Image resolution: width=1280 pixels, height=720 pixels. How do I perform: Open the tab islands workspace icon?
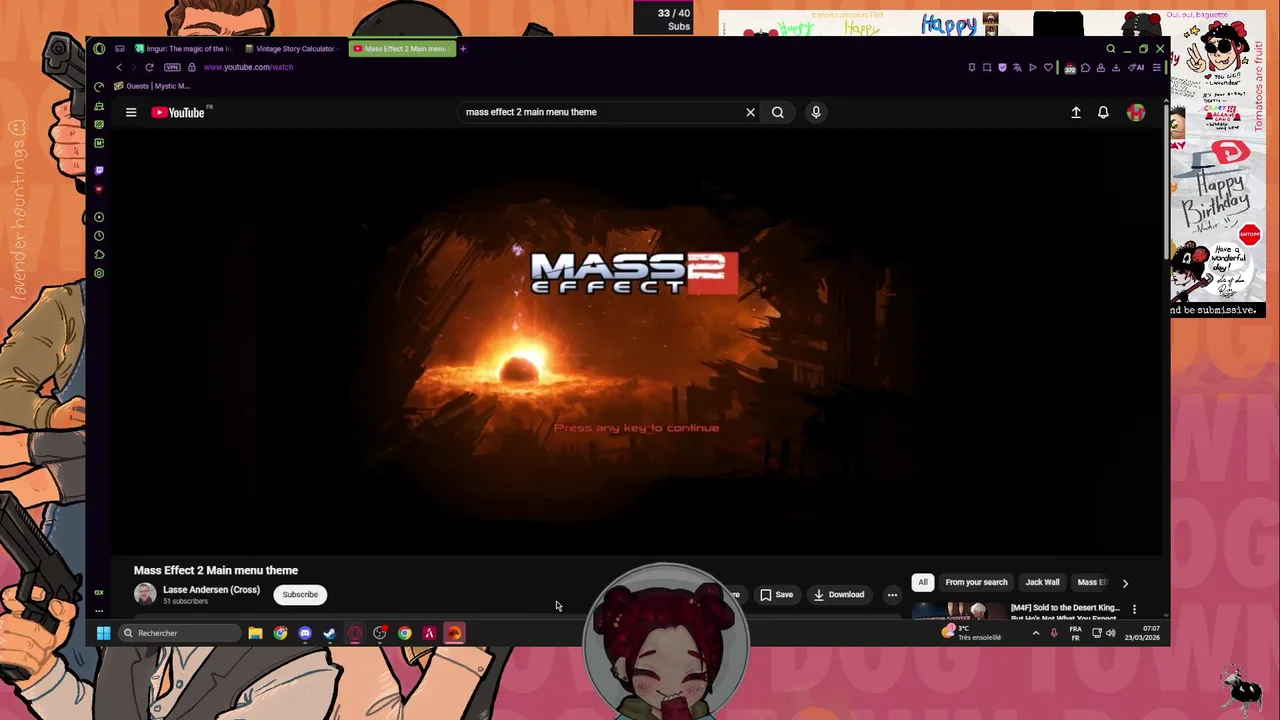(x=120, y=48)
